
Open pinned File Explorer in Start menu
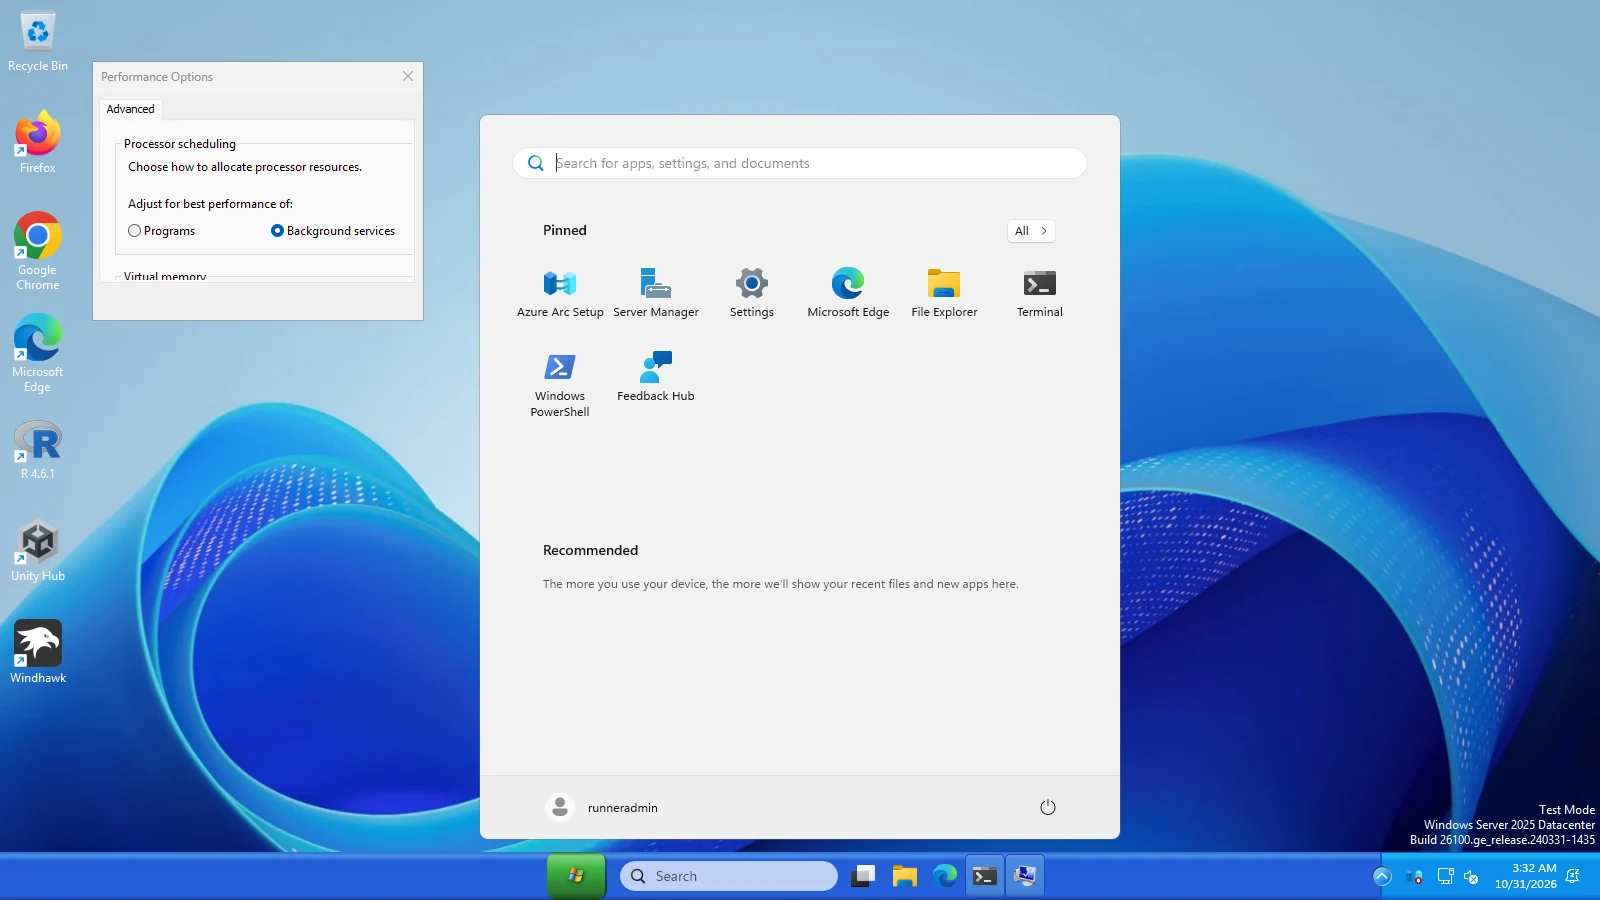point(944,293)
